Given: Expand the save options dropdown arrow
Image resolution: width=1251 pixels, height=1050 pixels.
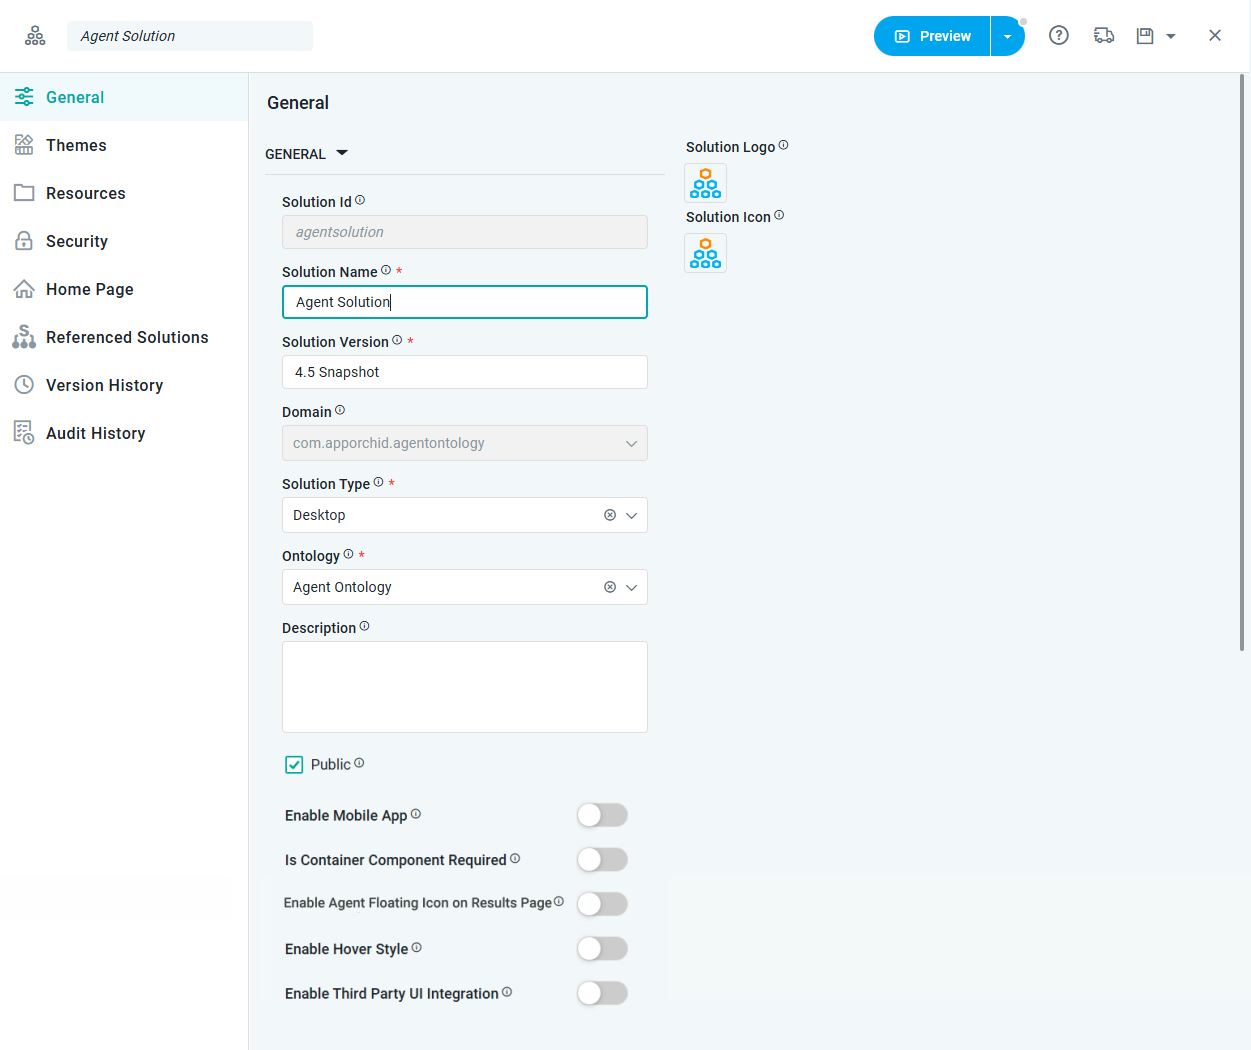Looking at the screenshot, I should point(1171,37).
